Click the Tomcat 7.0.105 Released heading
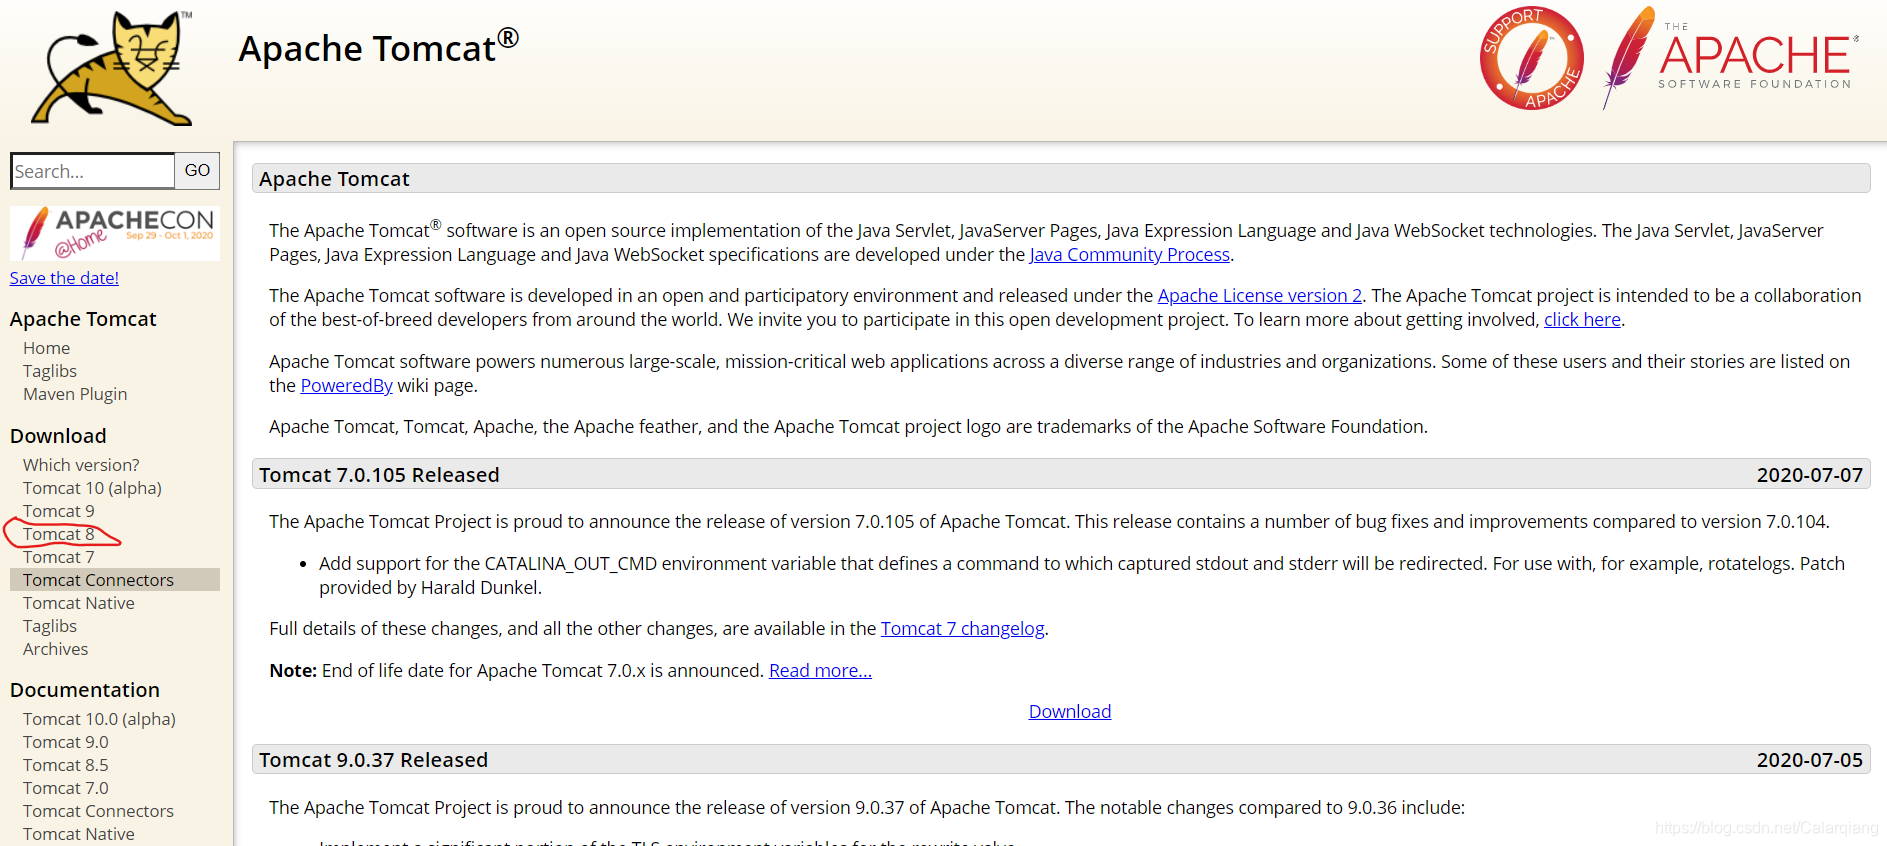 pos(379,475)
